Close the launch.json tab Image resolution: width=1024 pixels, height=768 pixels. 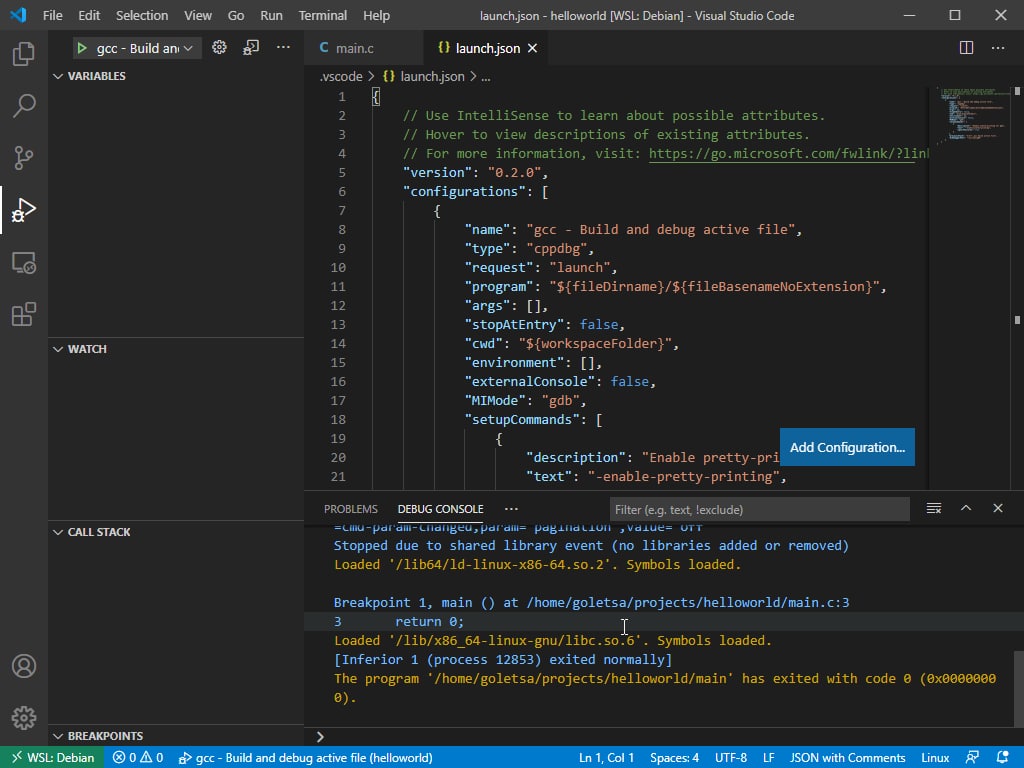pos(532,48)
